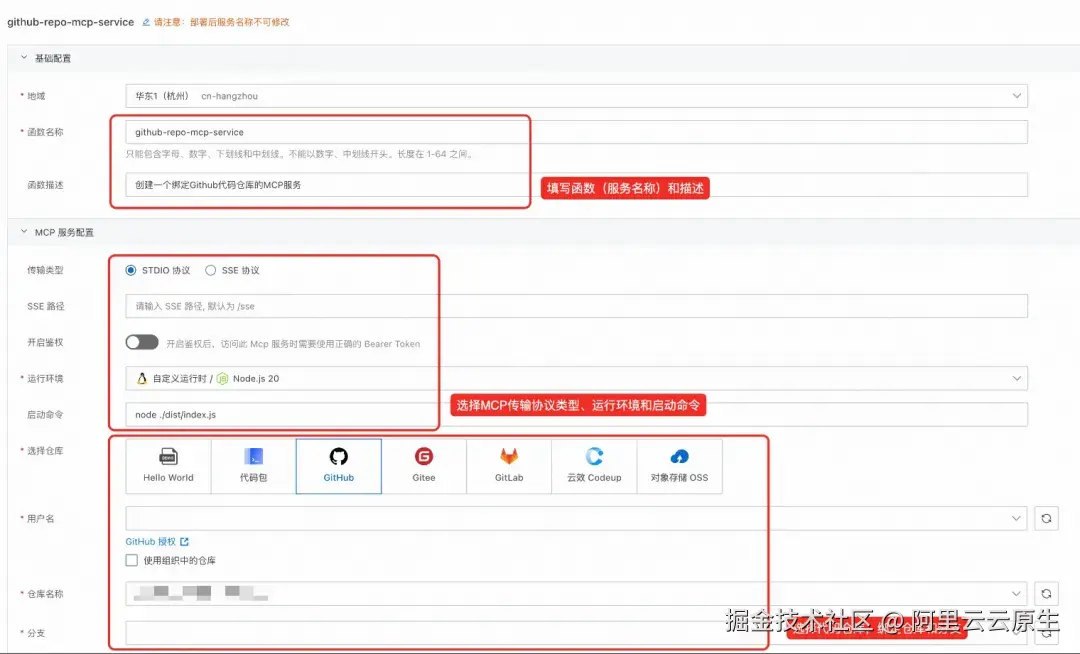
Task: Click the Node.js logo in 运行环境 field
Action: tap(222, 379)
